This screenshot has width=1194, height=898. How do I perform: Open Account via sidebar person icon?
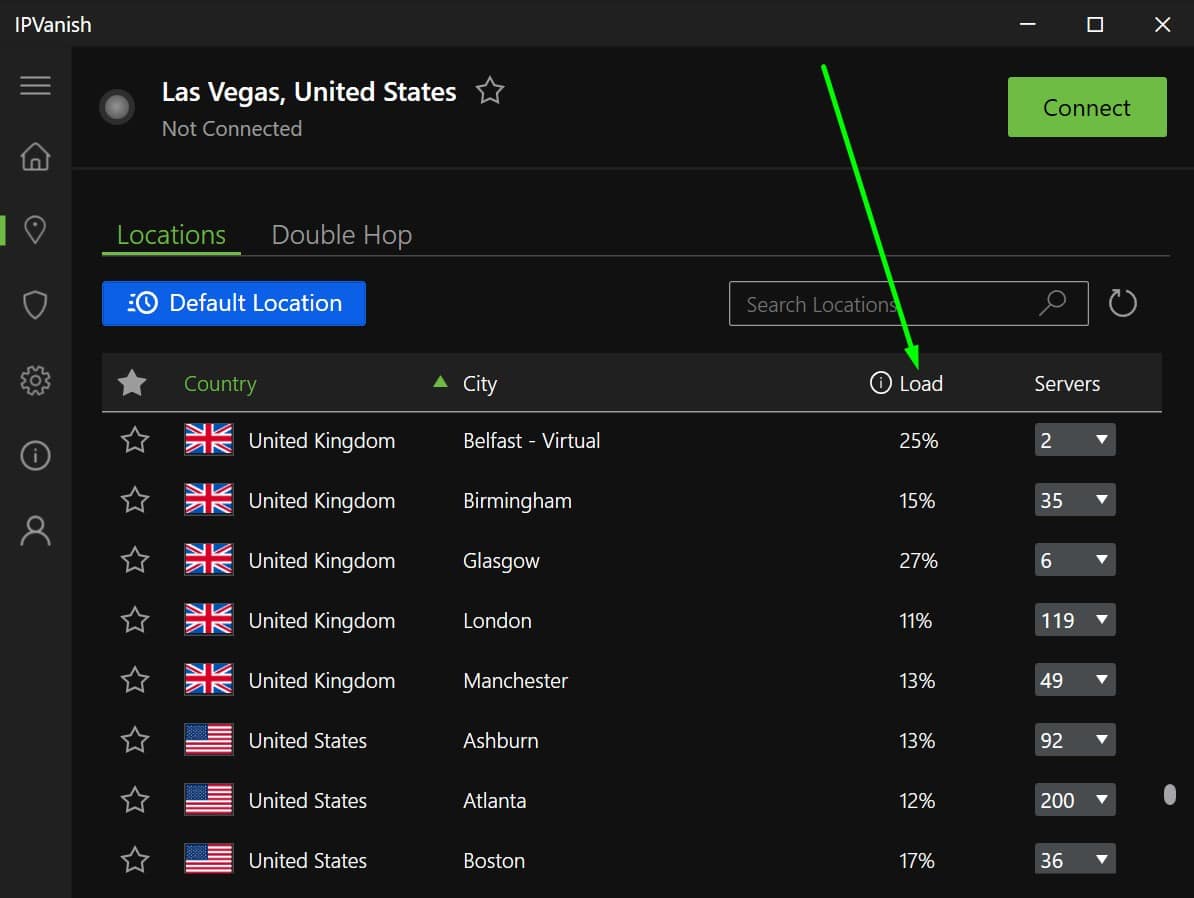tap(35, 531)
